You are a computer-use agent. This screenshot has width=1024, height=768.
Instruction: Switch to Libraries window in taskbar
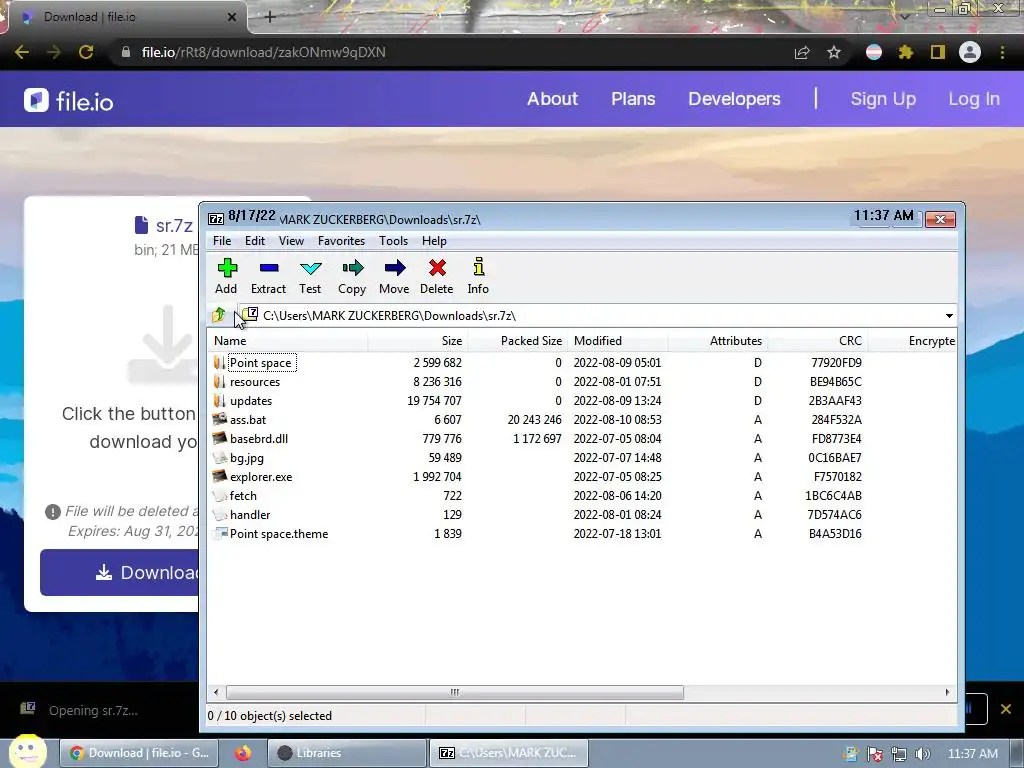click(x=347, y=753)
